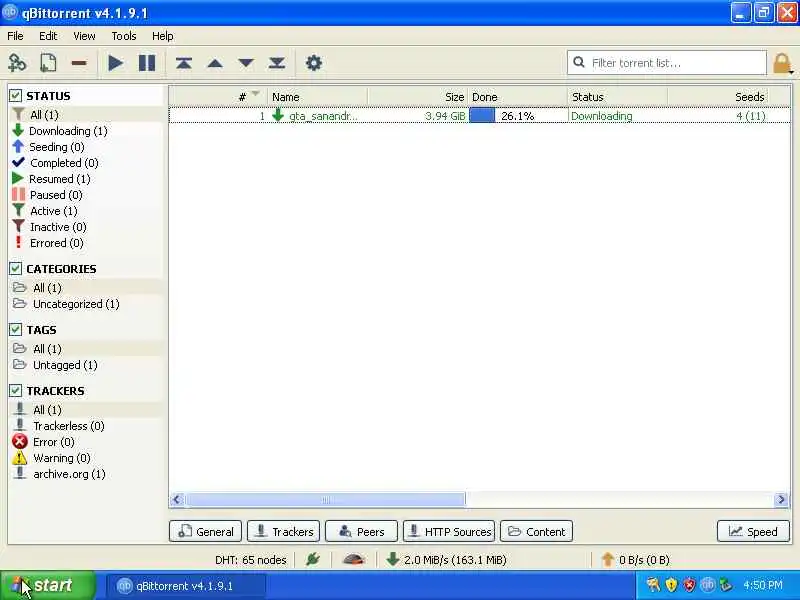Sort by the Status column header
The width and height of the screenshot is (800, 600).
pyautogui.click(x=617, y=96)
